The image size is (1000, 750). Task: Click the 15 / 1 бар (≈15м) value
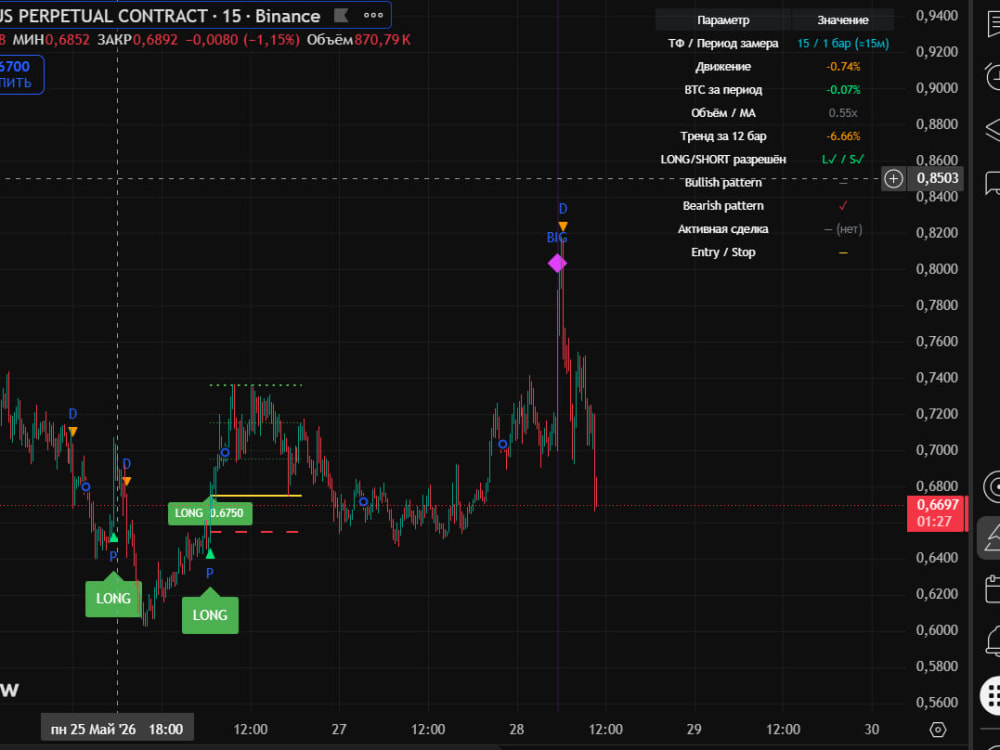(x=842, y=43)
